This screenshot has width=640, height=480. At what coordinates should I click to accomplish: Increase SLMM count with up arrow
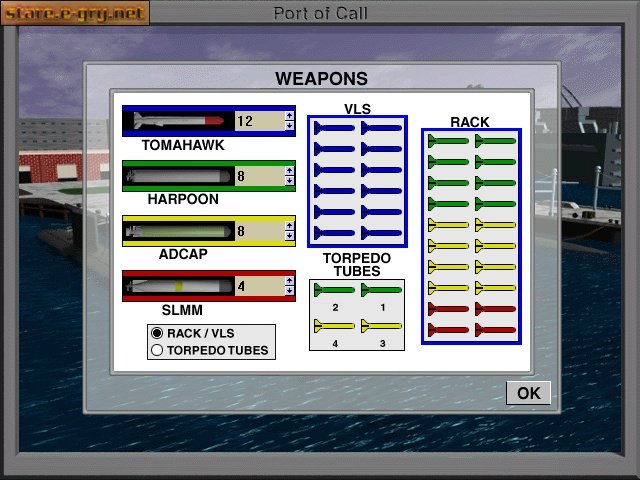coord(289,281)
